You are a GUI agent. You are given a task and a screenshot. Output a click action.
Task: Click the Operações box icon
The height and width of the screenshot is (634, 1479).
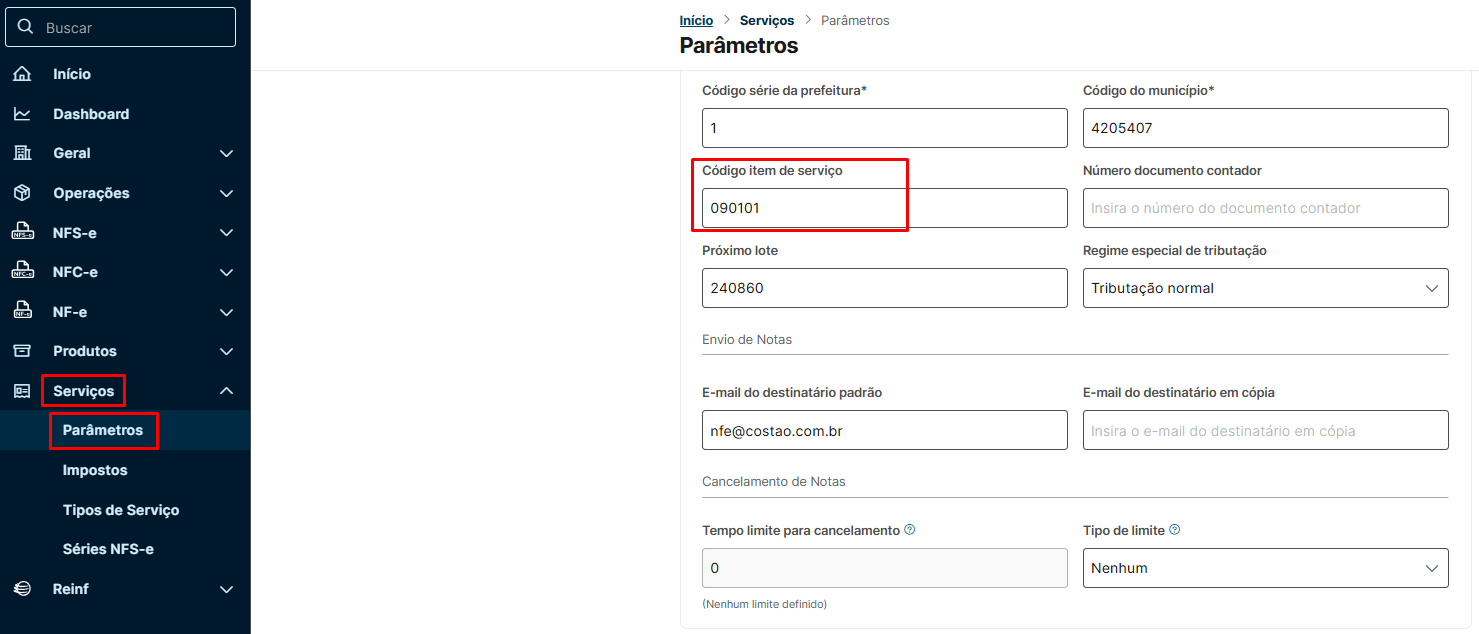click(22, 193)
